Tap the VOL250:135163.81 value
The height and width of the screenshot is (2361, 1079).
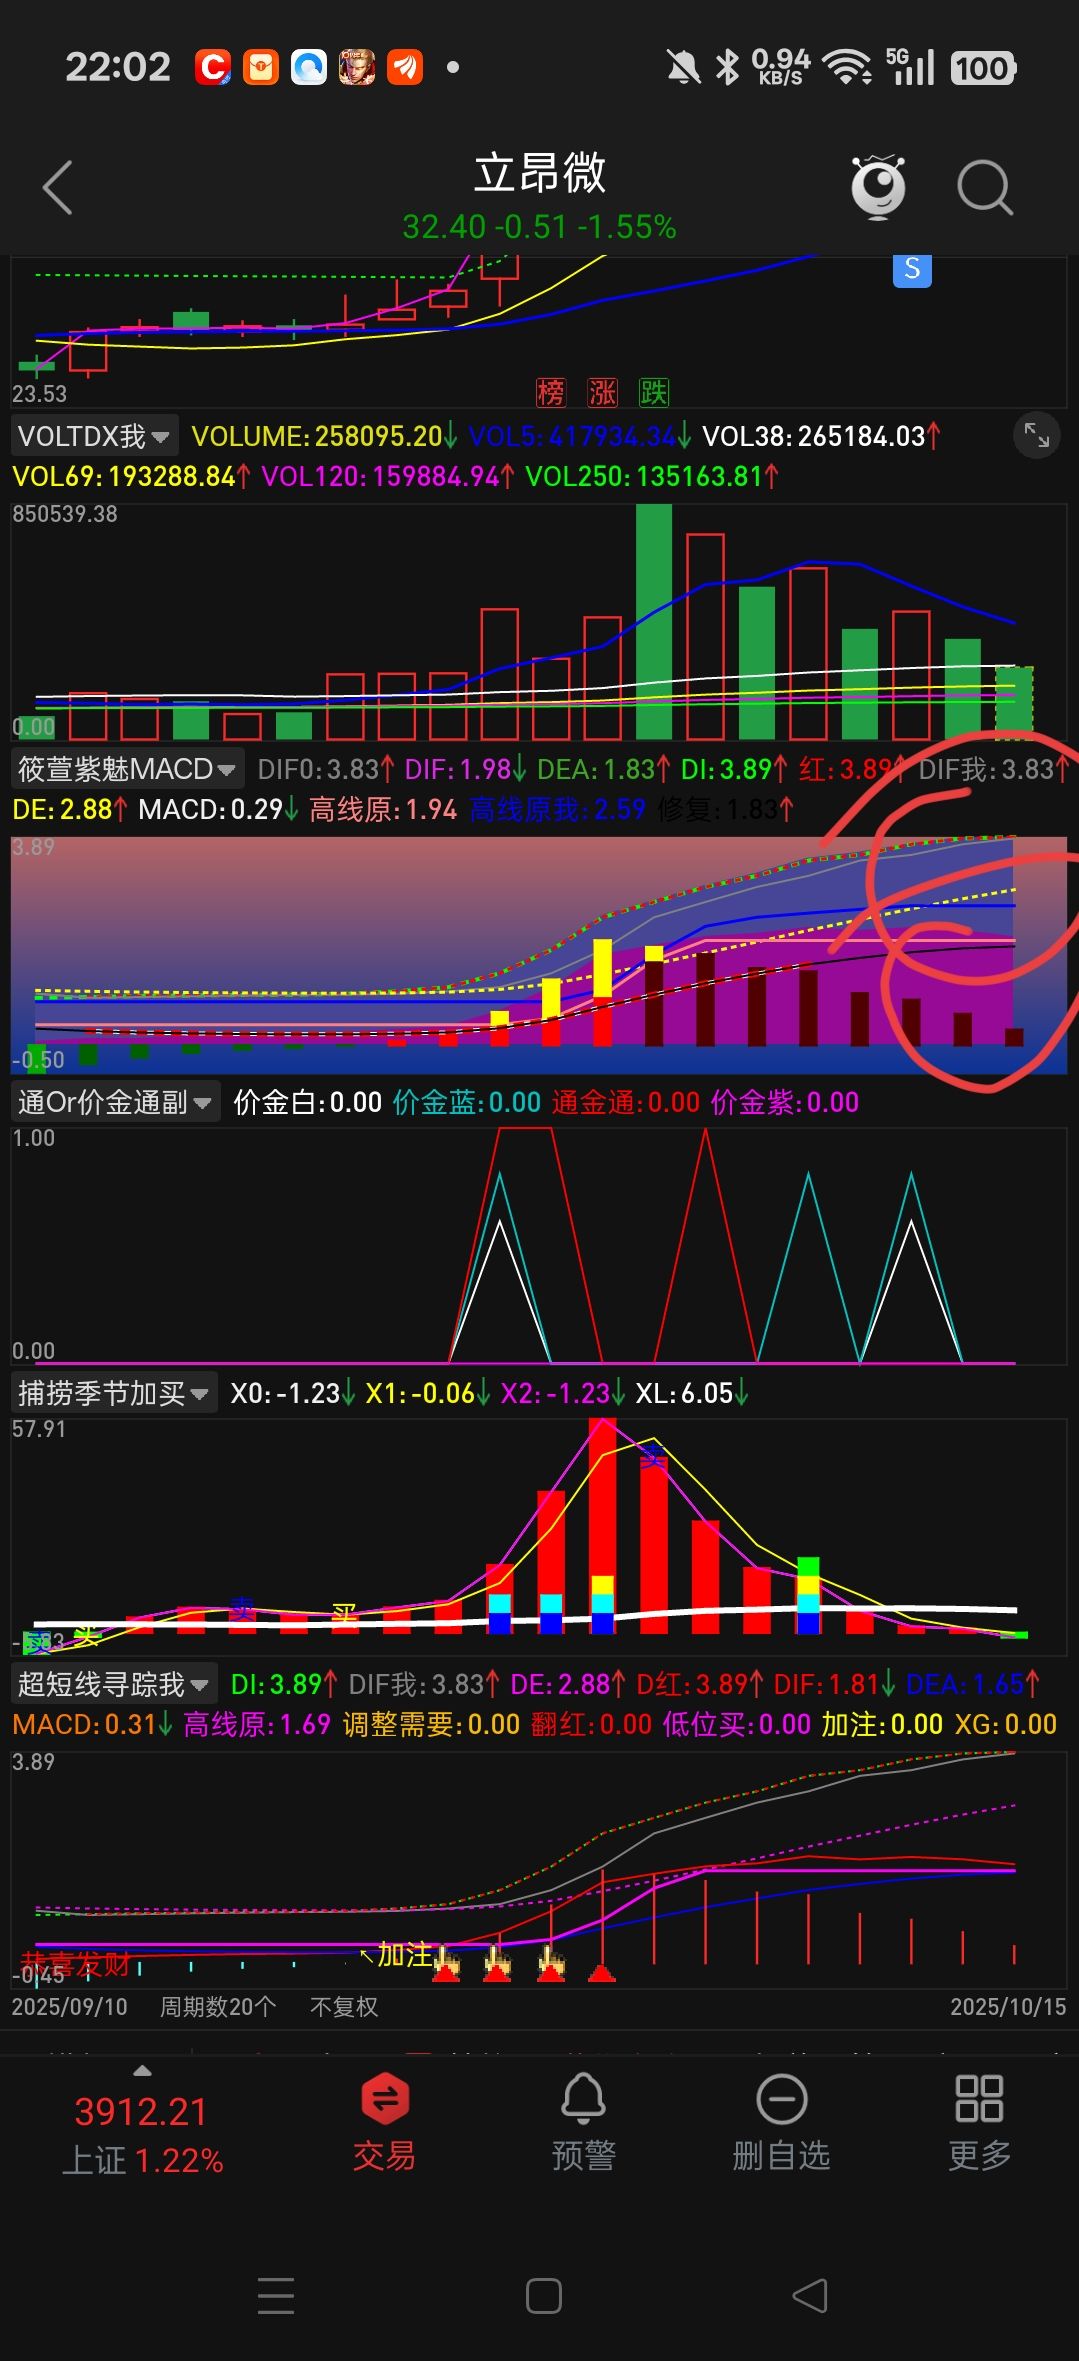pos(651,476)
